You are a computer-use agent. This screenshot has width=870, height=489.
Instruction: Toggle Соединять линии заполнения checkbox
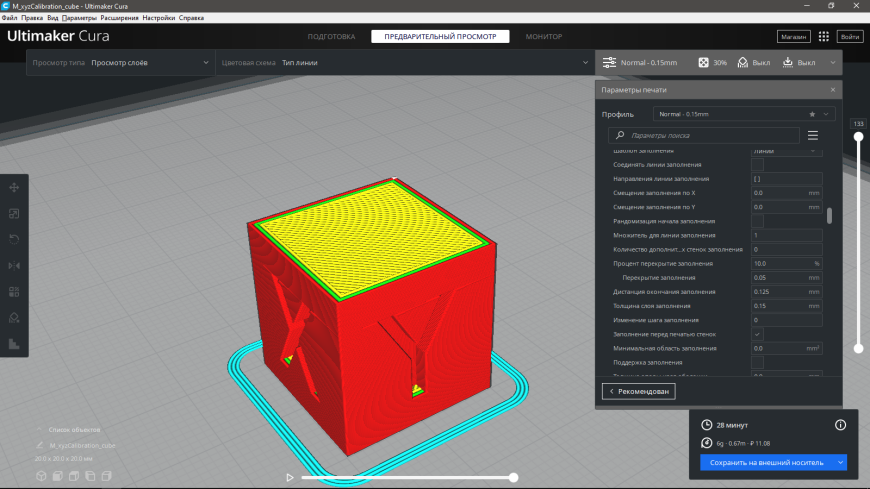click(757, 165)
